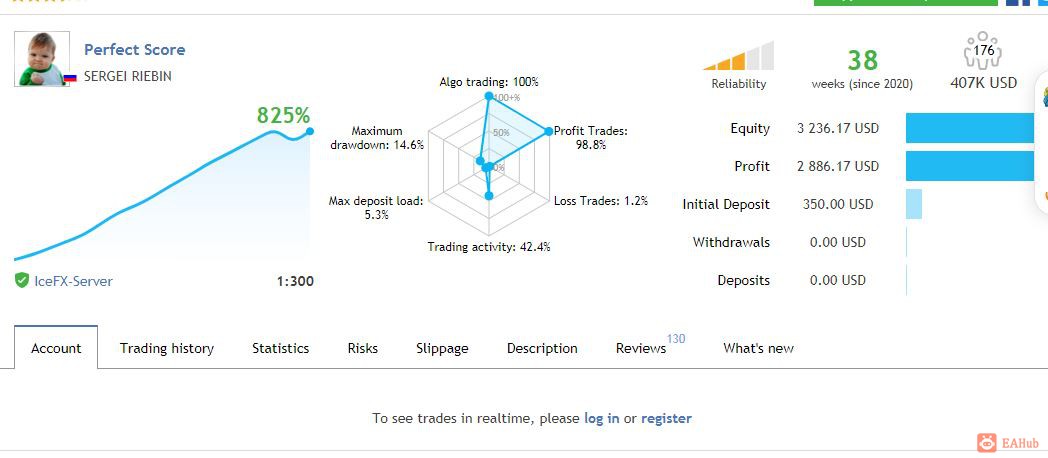This screenshot has height=458, width=1048.
Task: Open the Risks tab
Action: pyautogui.click(x=362, y=348)
